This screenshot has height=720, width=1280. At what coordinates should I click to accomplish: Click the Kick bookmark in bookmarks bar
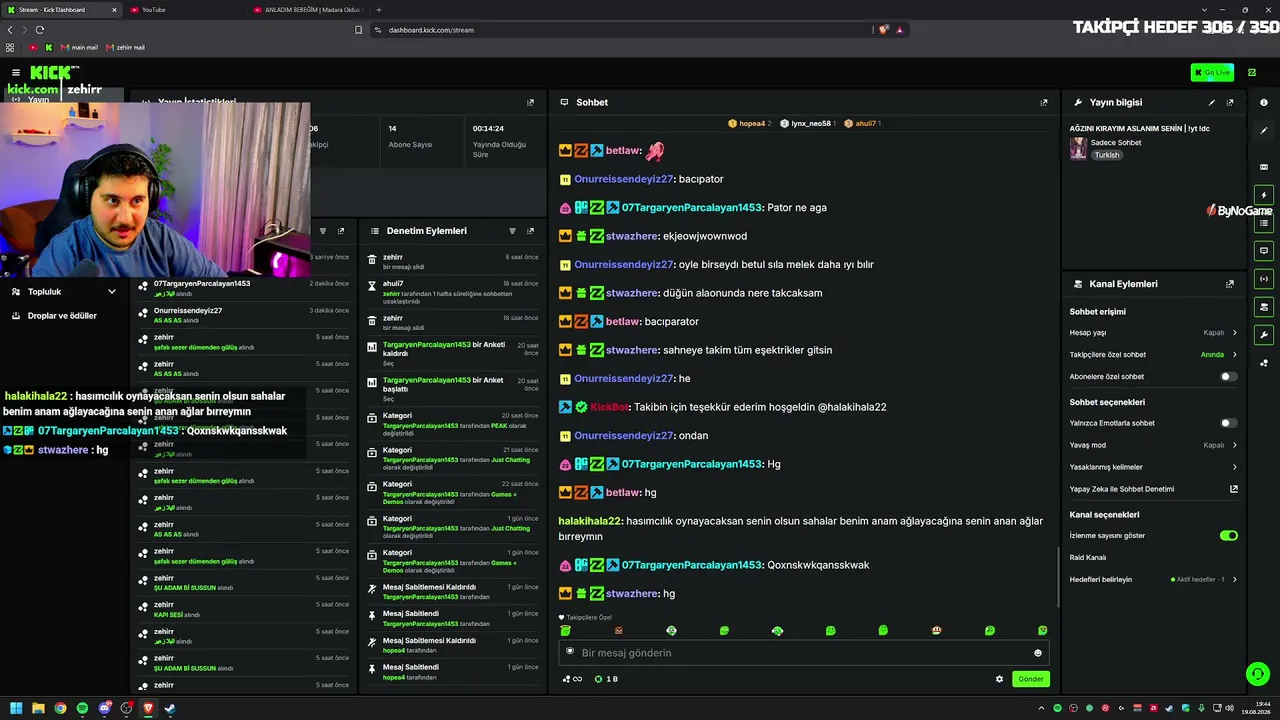click(48, 47)
